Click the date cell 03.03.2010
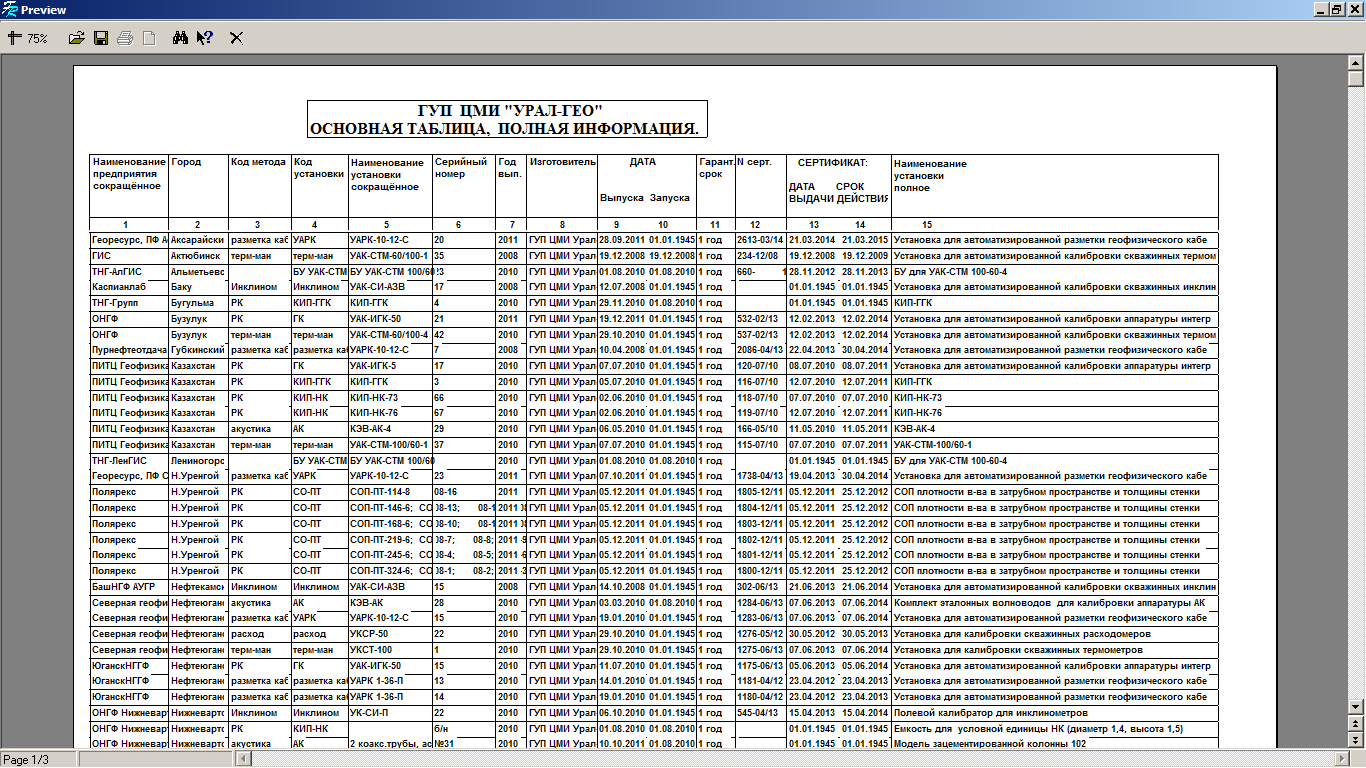This screenshot has height=768, width=1366. tap(622, 603)
